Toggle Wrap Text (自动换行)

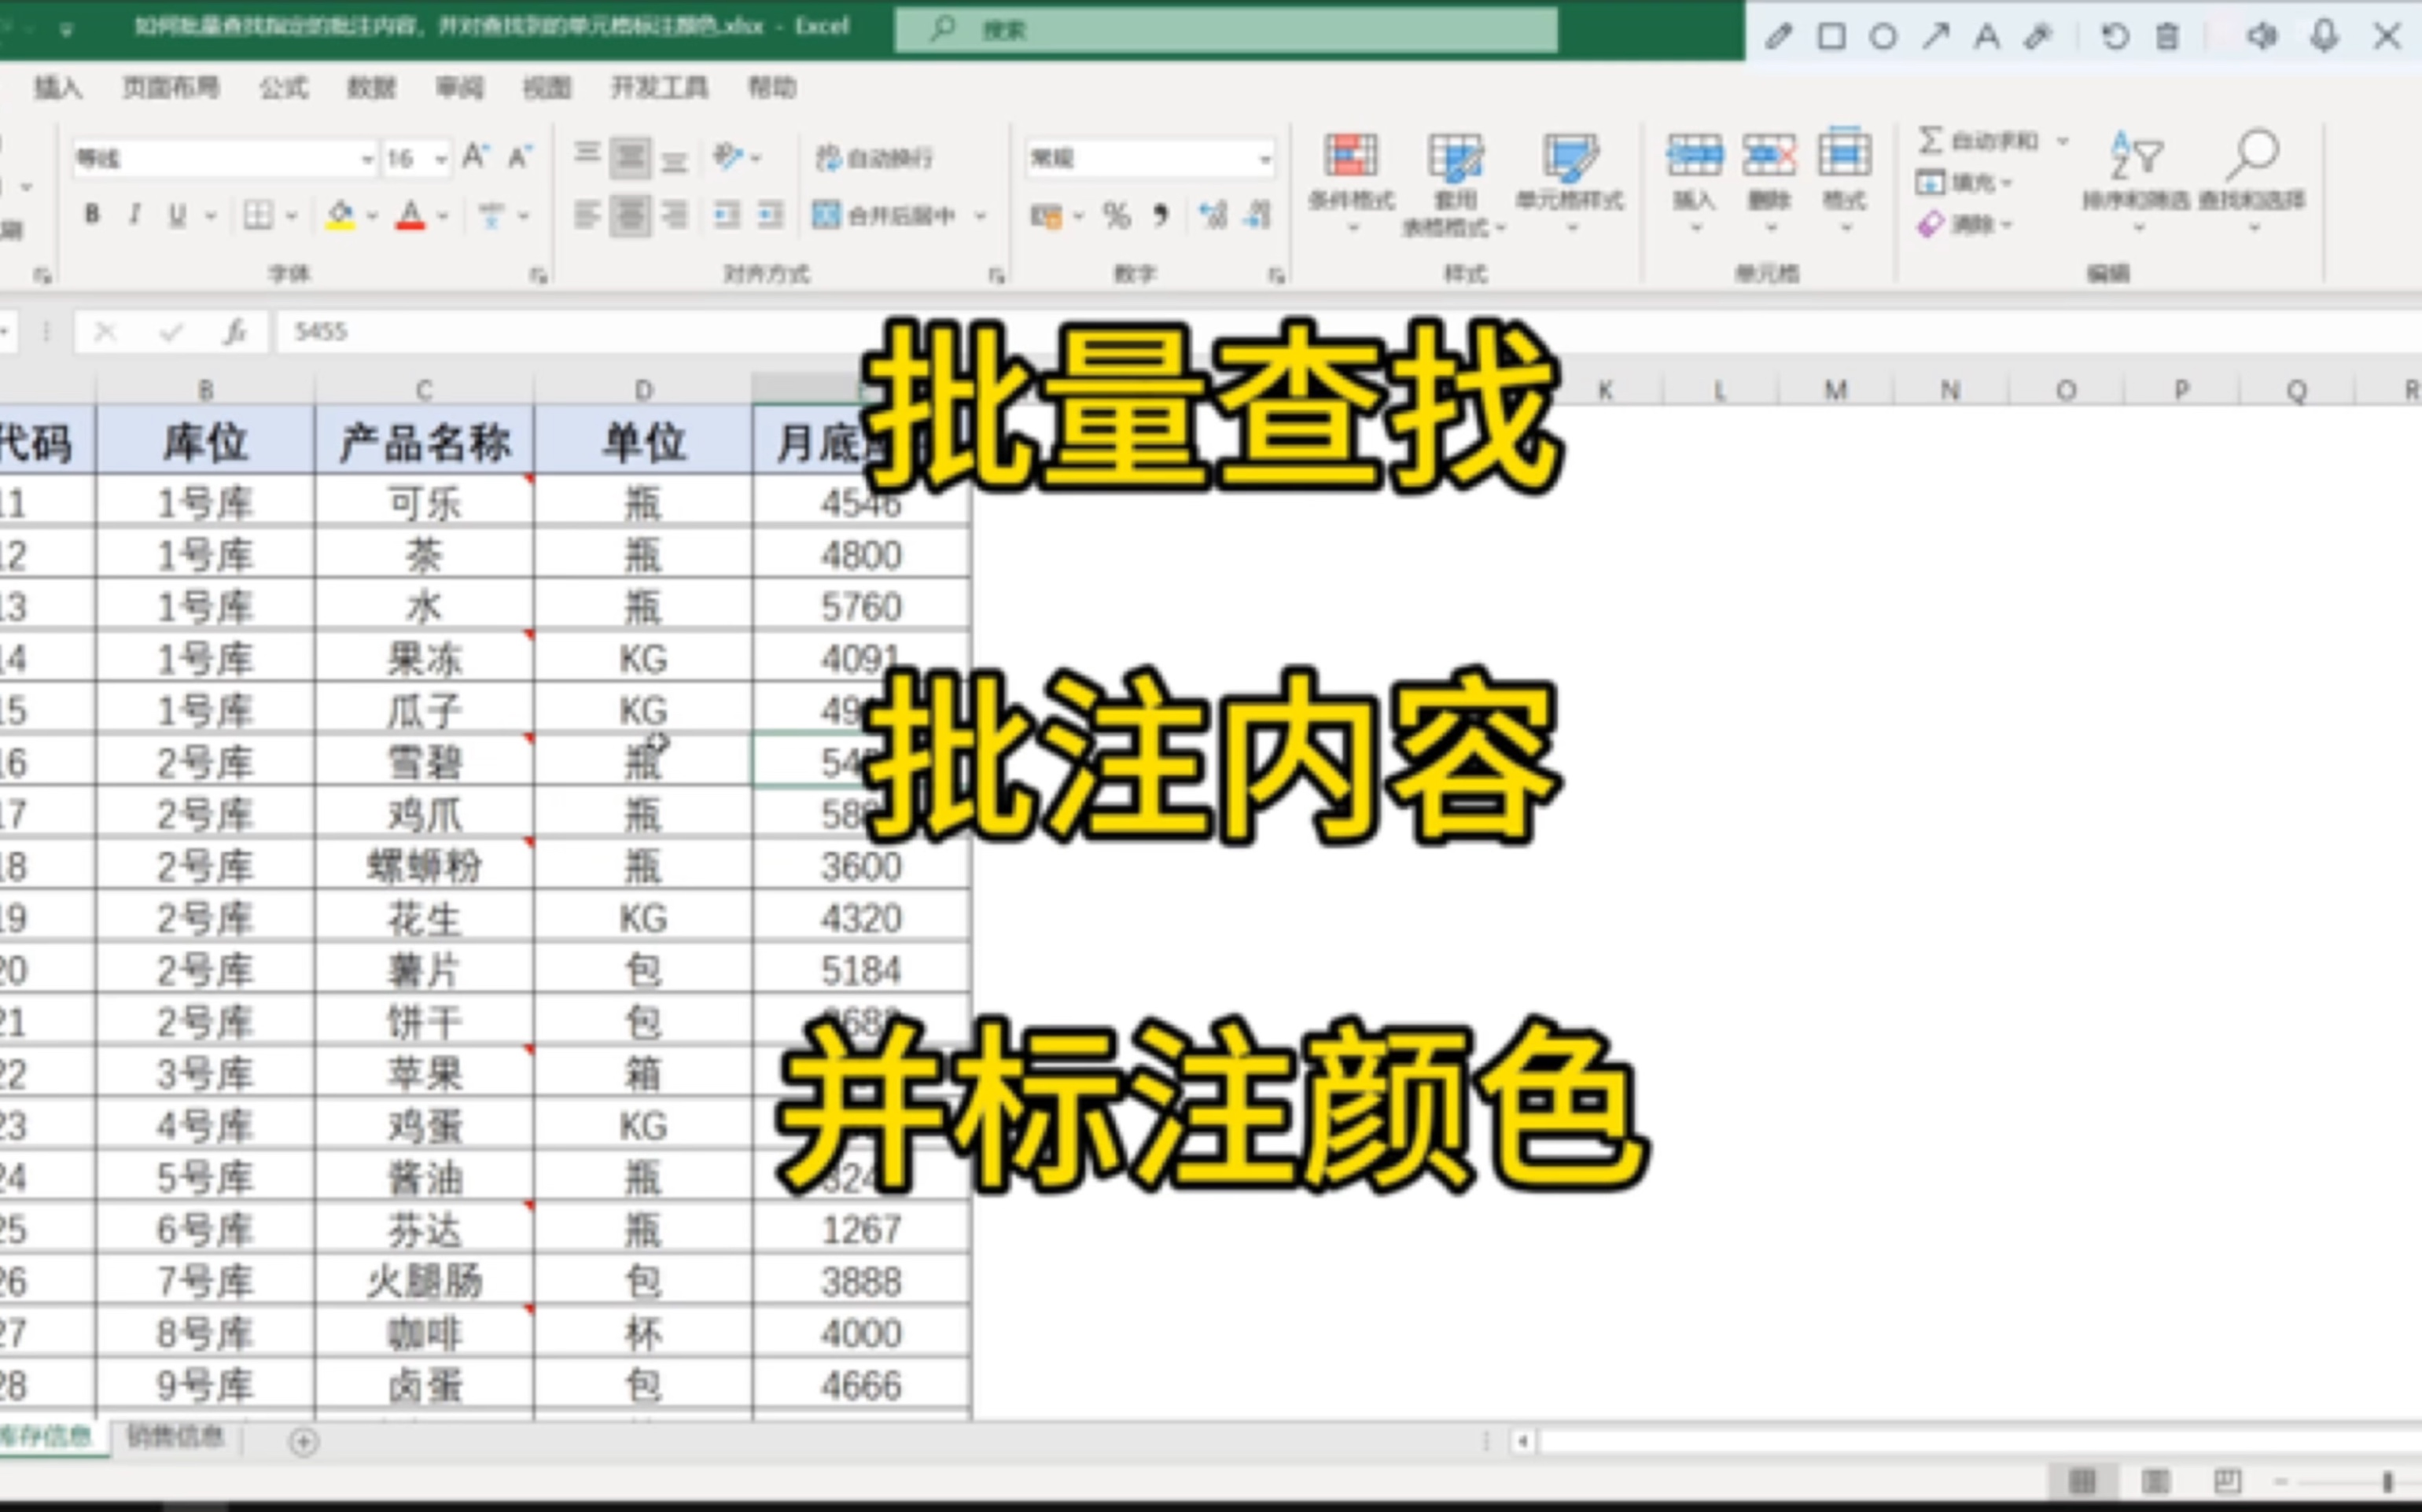point(874,158)
